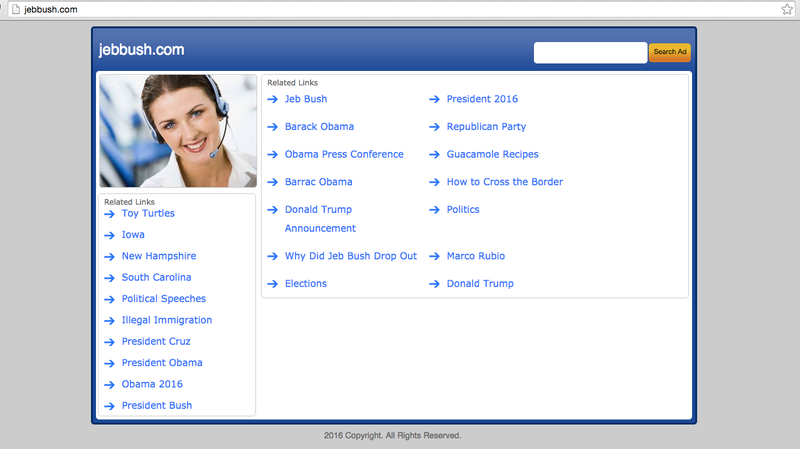Click the arrow icon beside Obama 2016

pos(109,385)
